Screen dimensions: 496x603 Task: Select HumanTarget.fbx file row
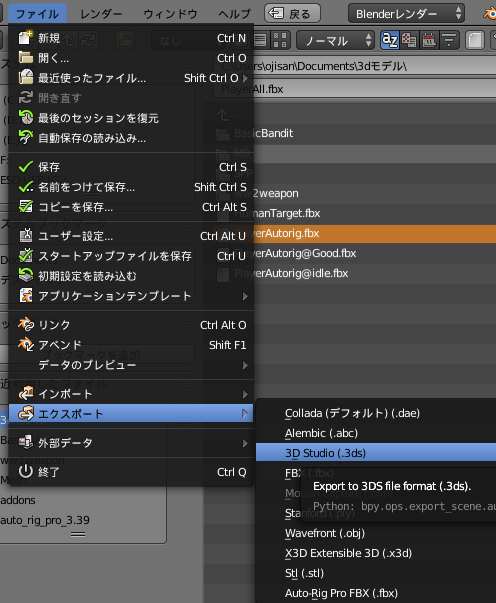pos(350,213)
